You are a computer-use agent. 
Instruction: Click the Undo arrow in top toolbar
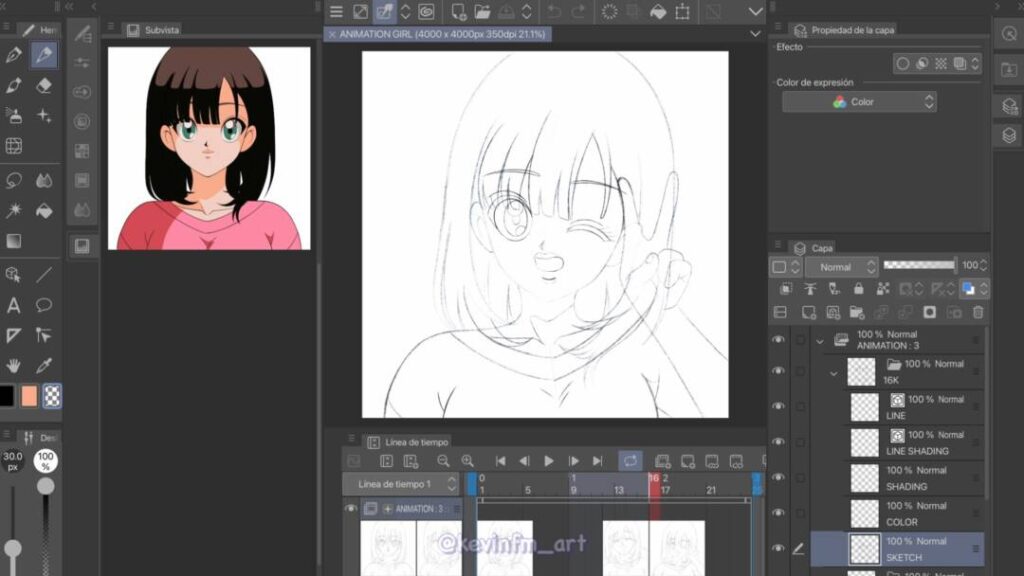pos(554,12)
